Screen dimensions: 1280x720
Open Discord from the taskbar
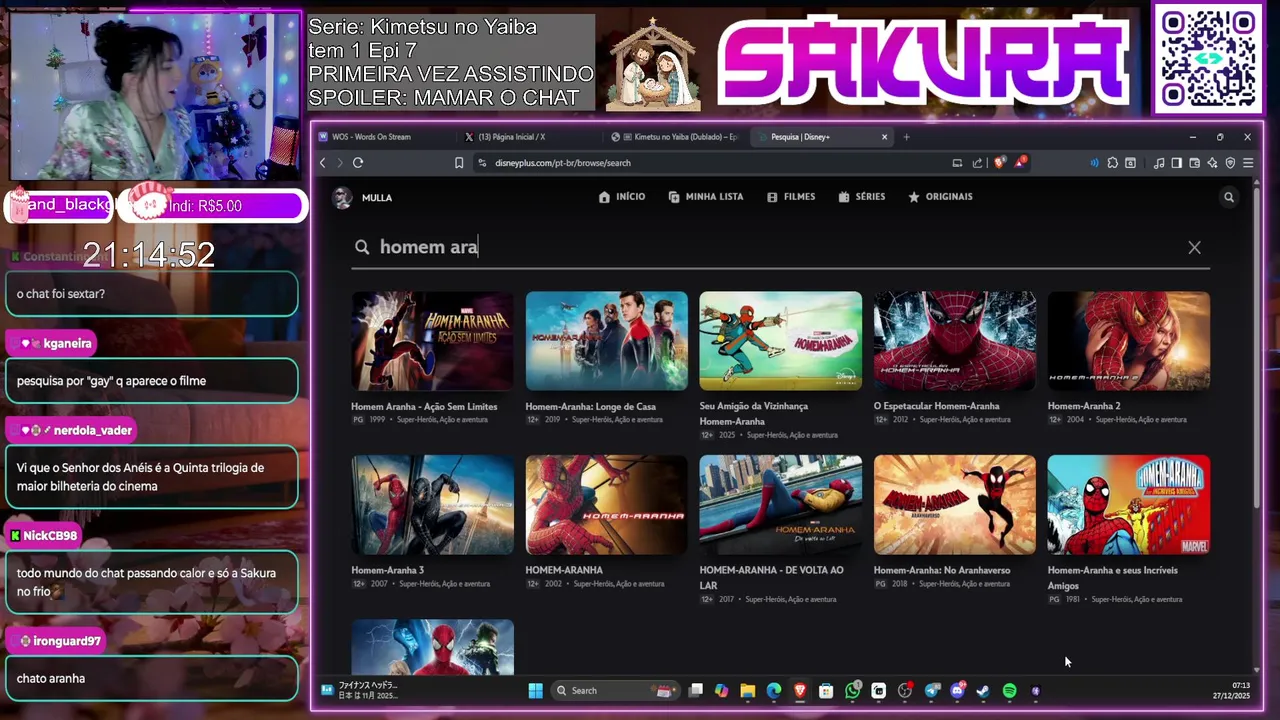[958, 691]
